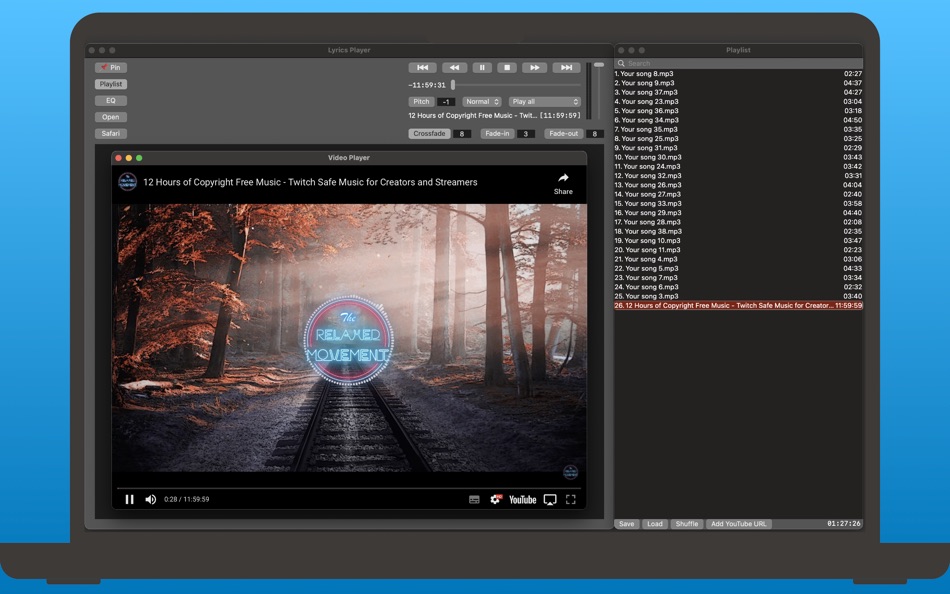Click the fast-forward button
Screen dimensions: 950x594
535,68
